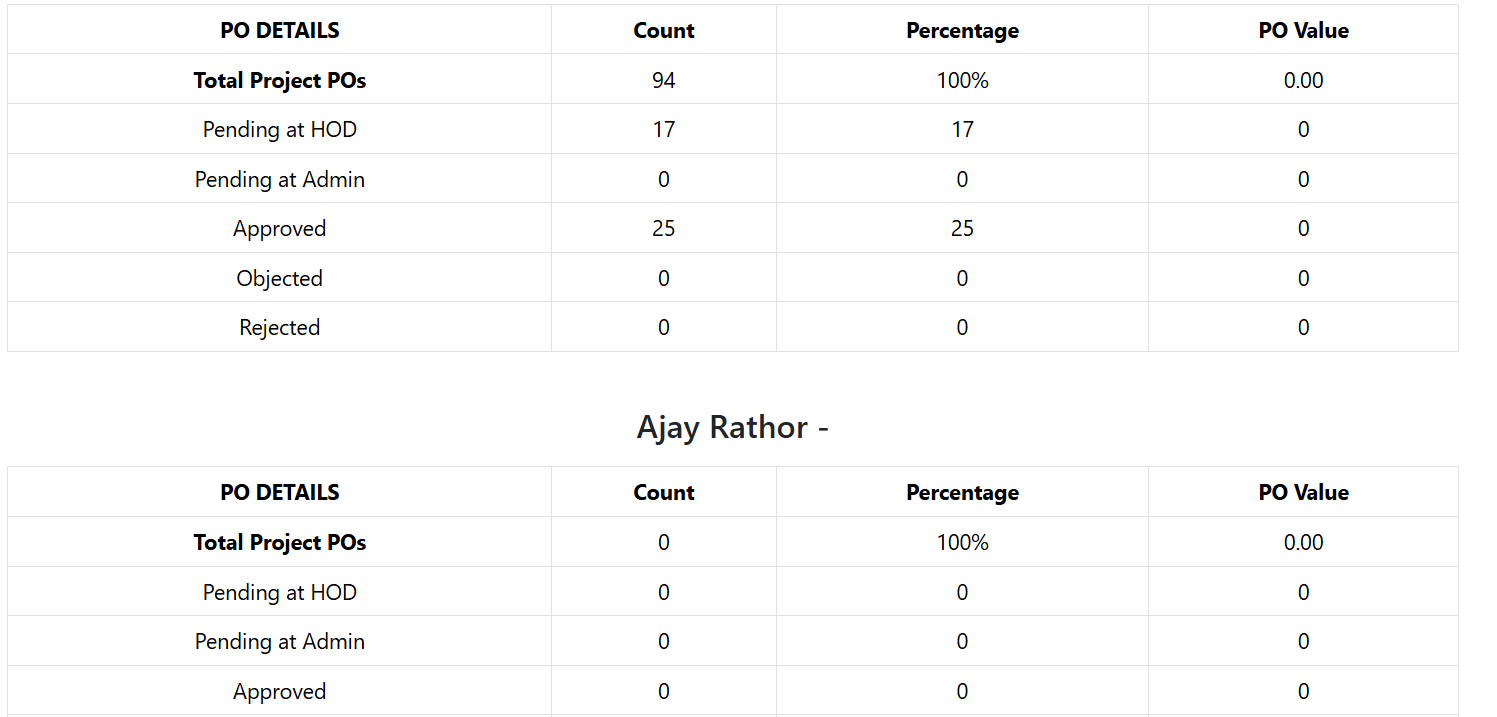The image size is (1497, 717).
Task: Select the Rejected row's PO Value cell
Action: click(x=1303, y=327)
